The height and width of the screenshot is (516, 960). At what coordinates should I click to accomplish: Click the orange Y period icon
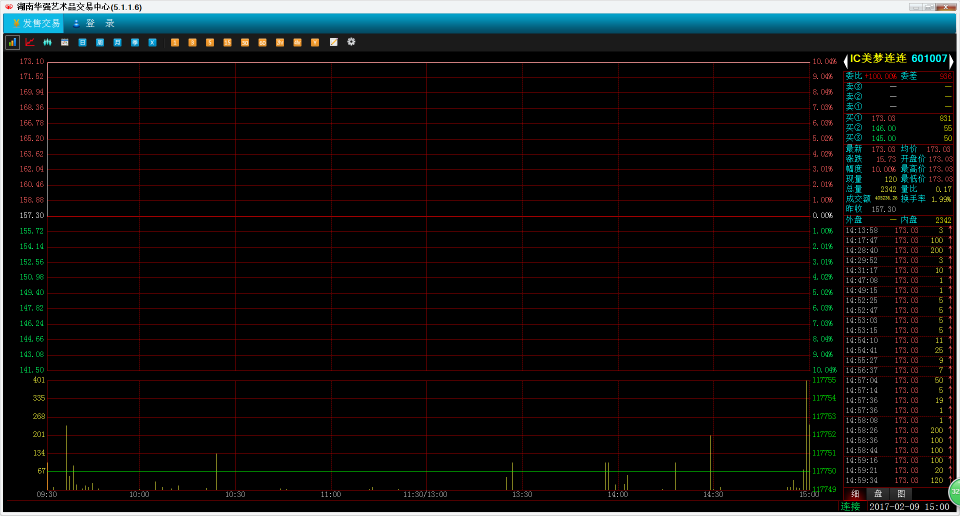tap(315, 42)
